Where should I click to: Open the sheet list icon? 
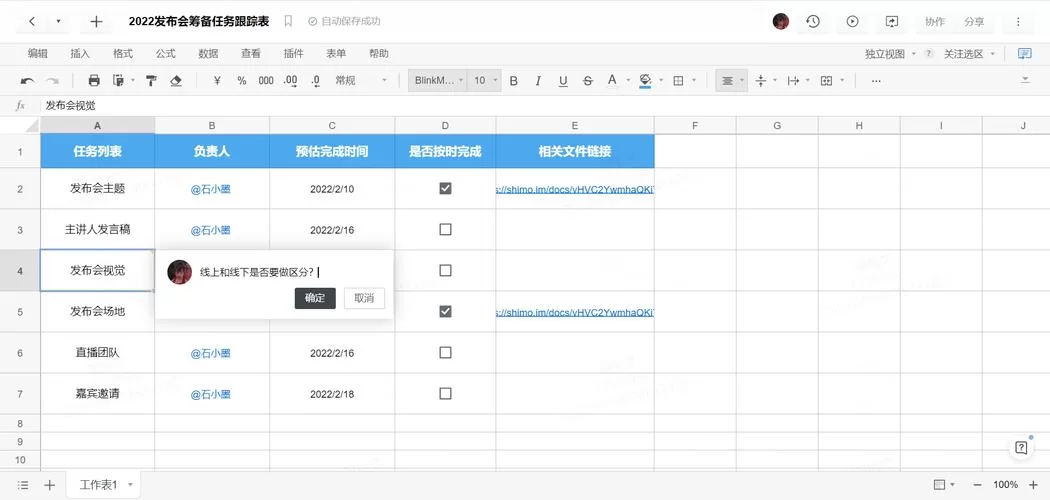[x=23, y=485]
